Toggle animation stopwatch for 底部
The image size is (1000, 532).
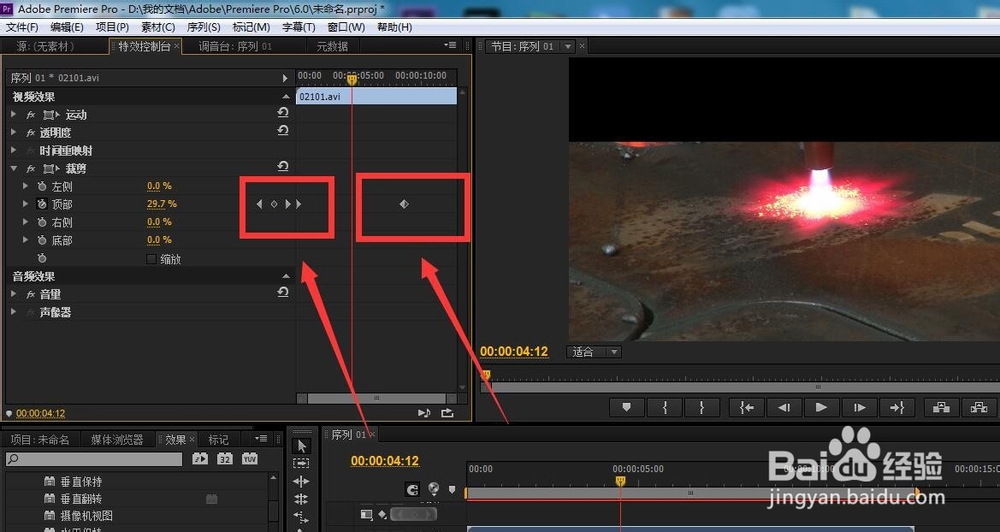pos(42,240)
